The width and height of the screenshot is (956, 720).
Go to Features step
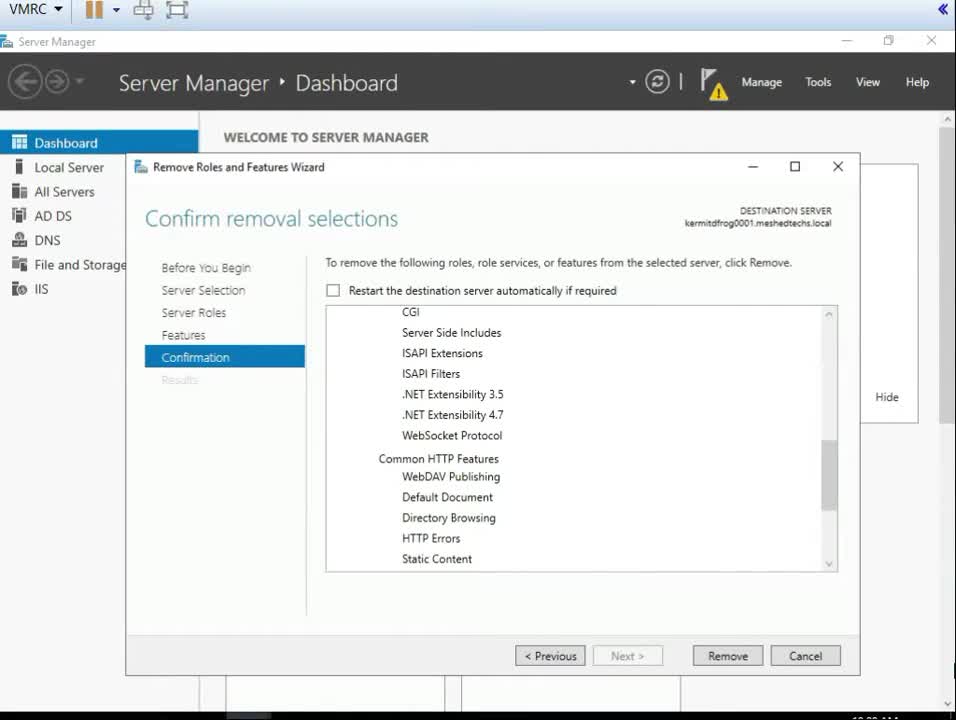coord(184,335)
